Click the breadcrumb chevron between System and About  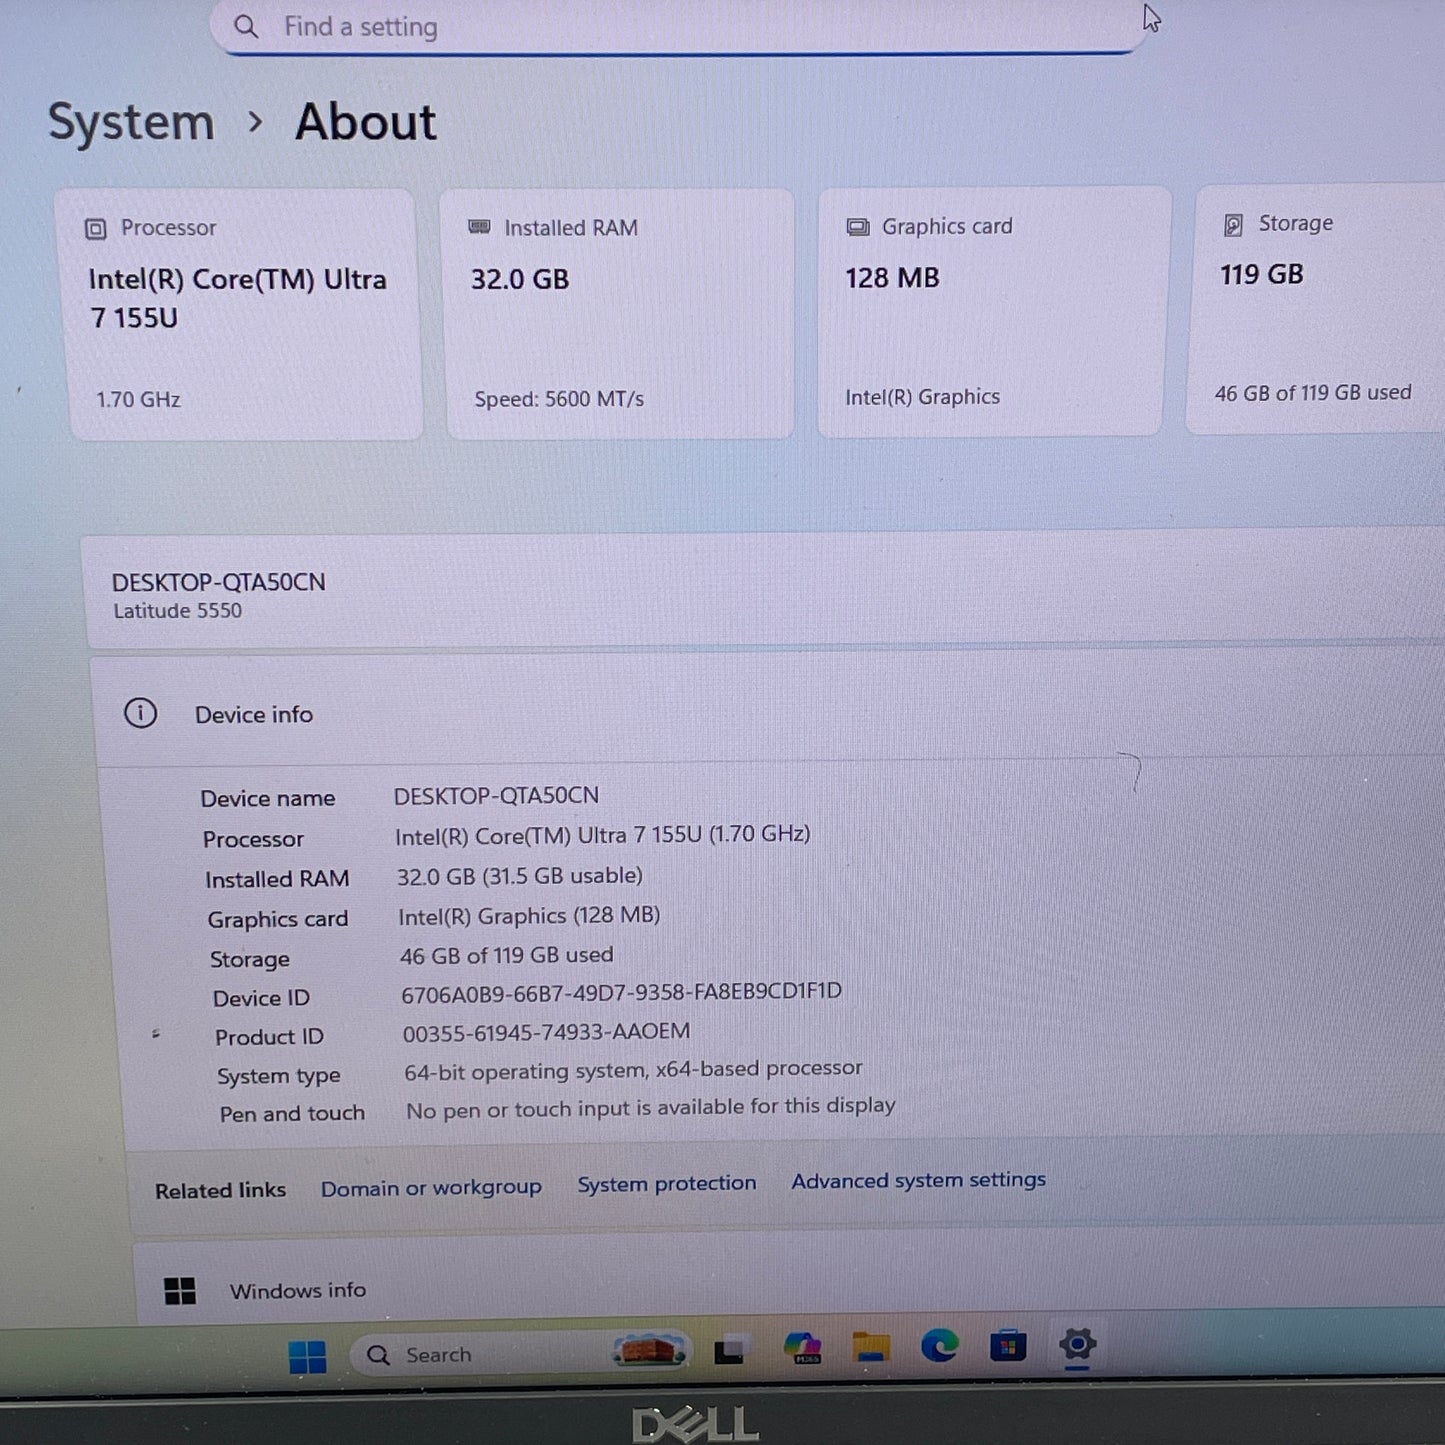[255, 122]
